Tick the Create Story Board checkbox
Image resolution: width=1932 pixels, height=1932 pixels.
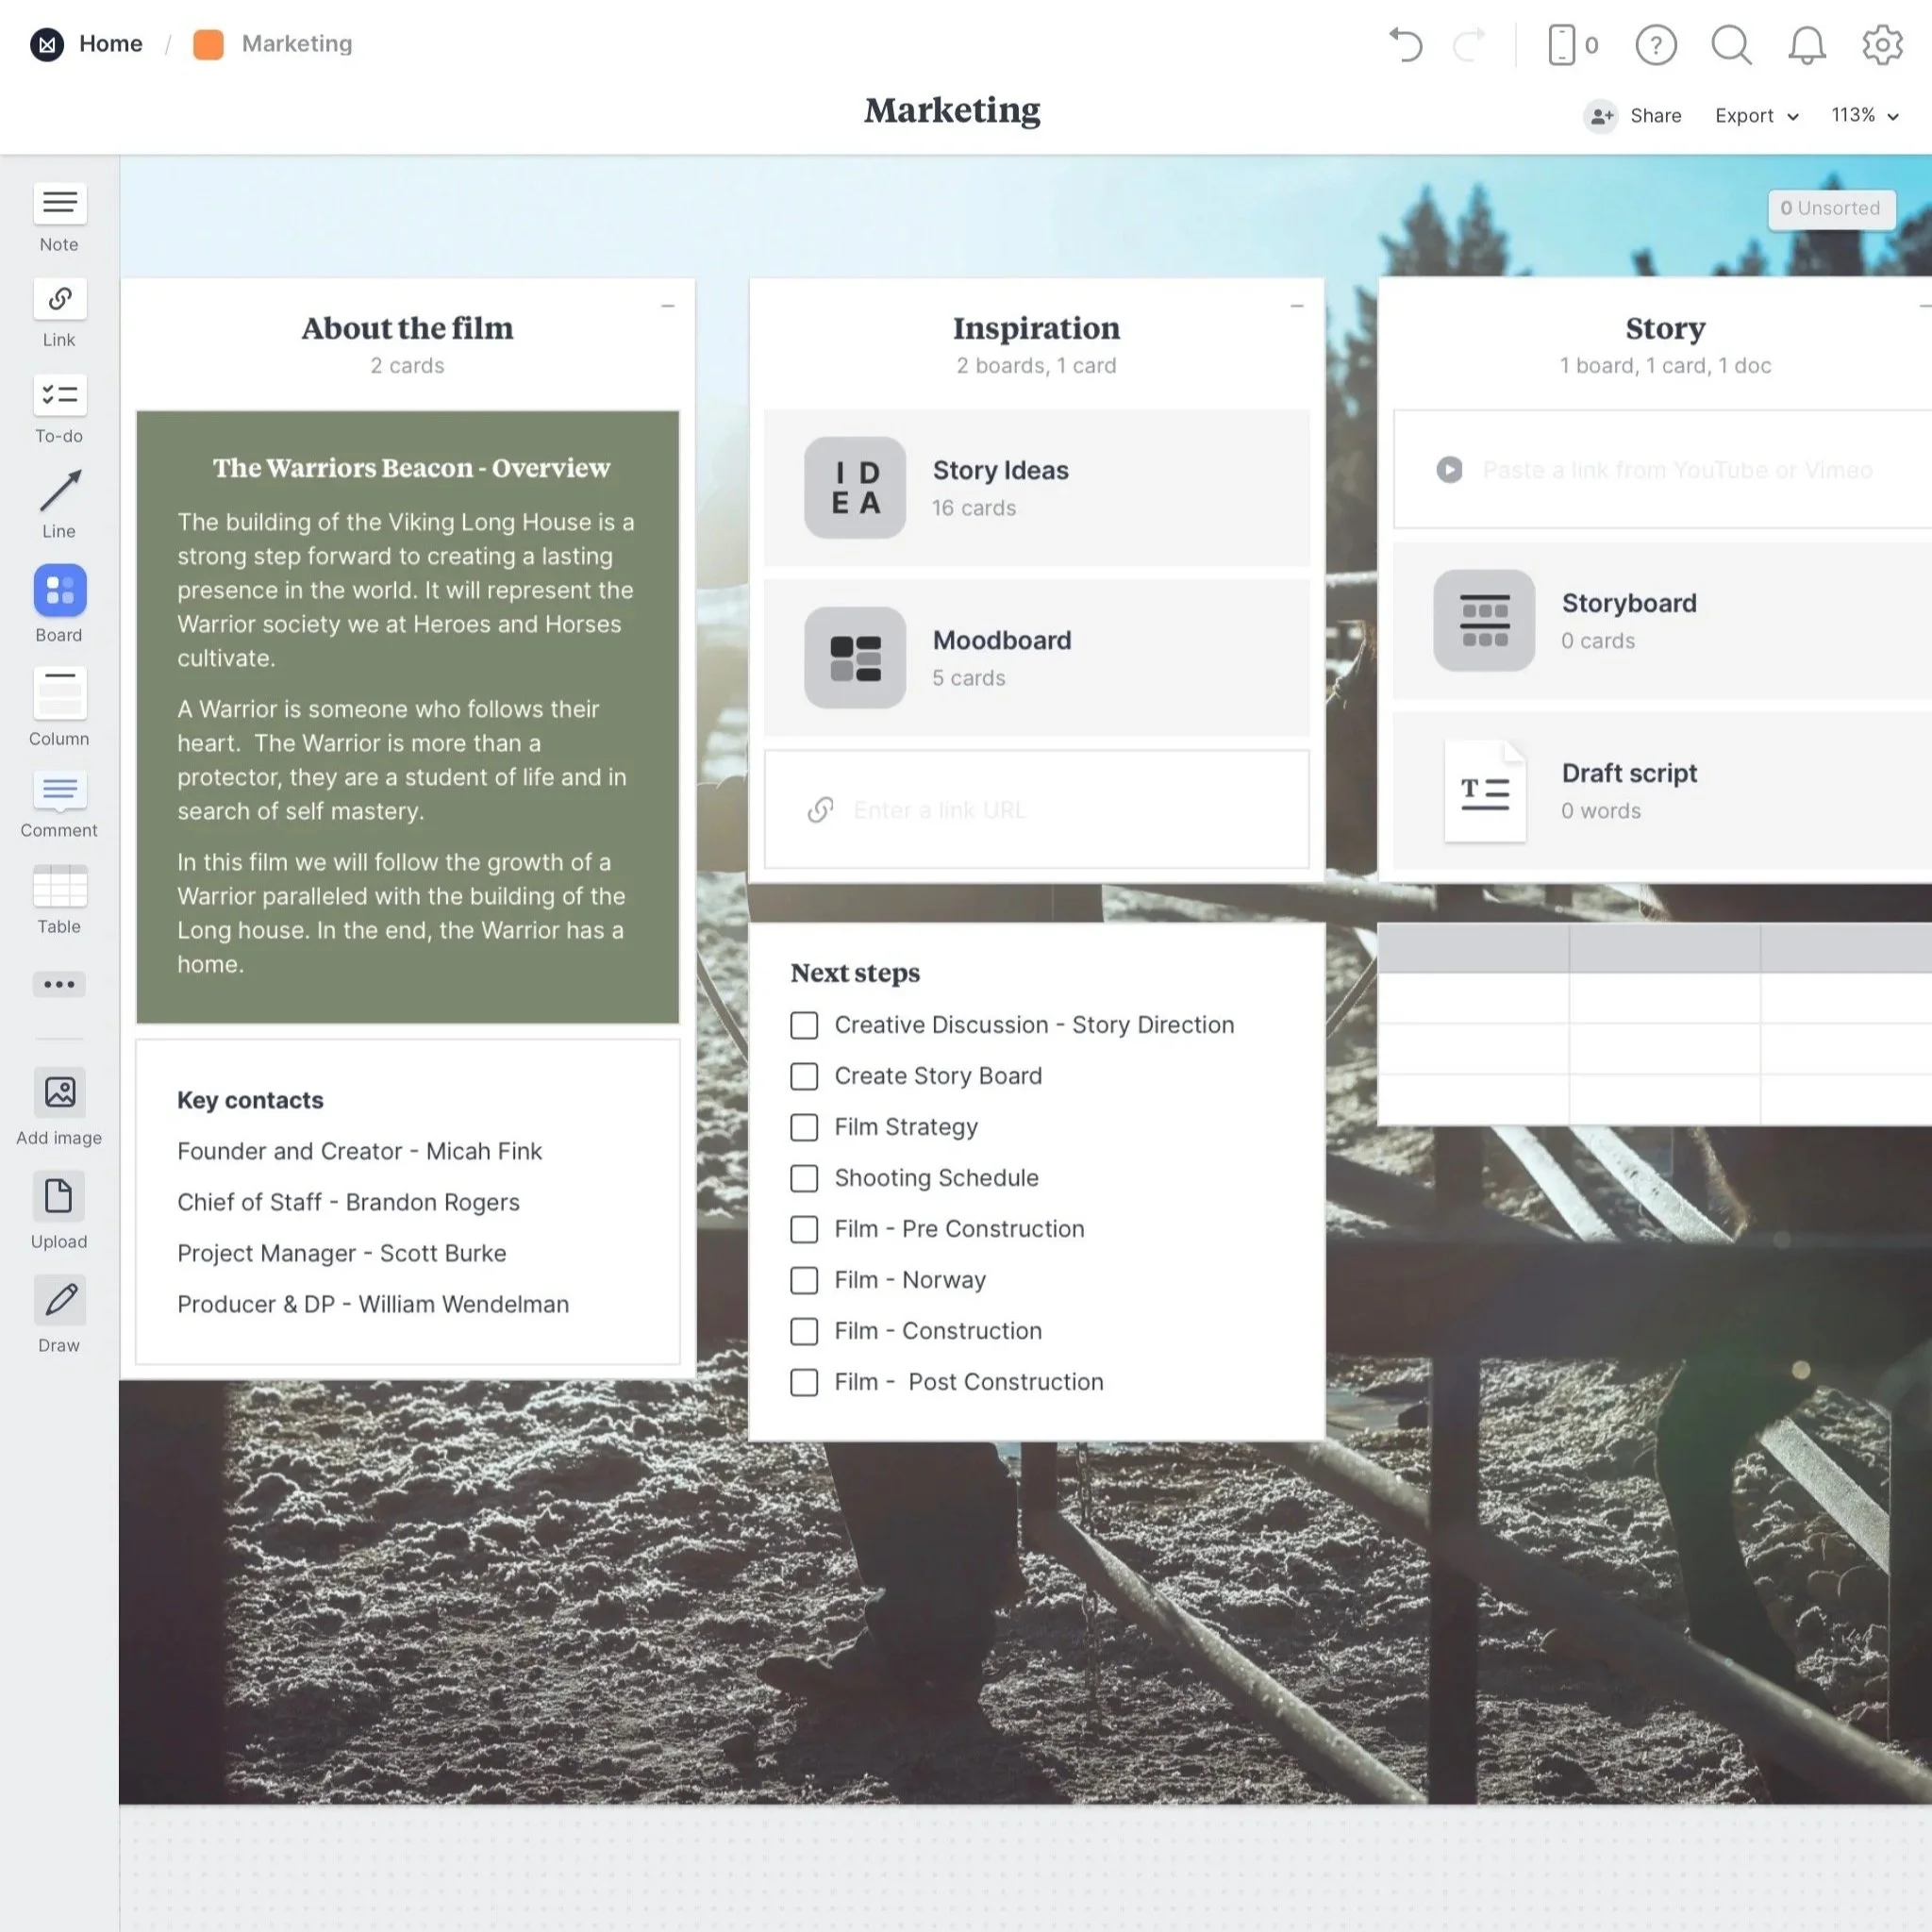pos(804,1076)
